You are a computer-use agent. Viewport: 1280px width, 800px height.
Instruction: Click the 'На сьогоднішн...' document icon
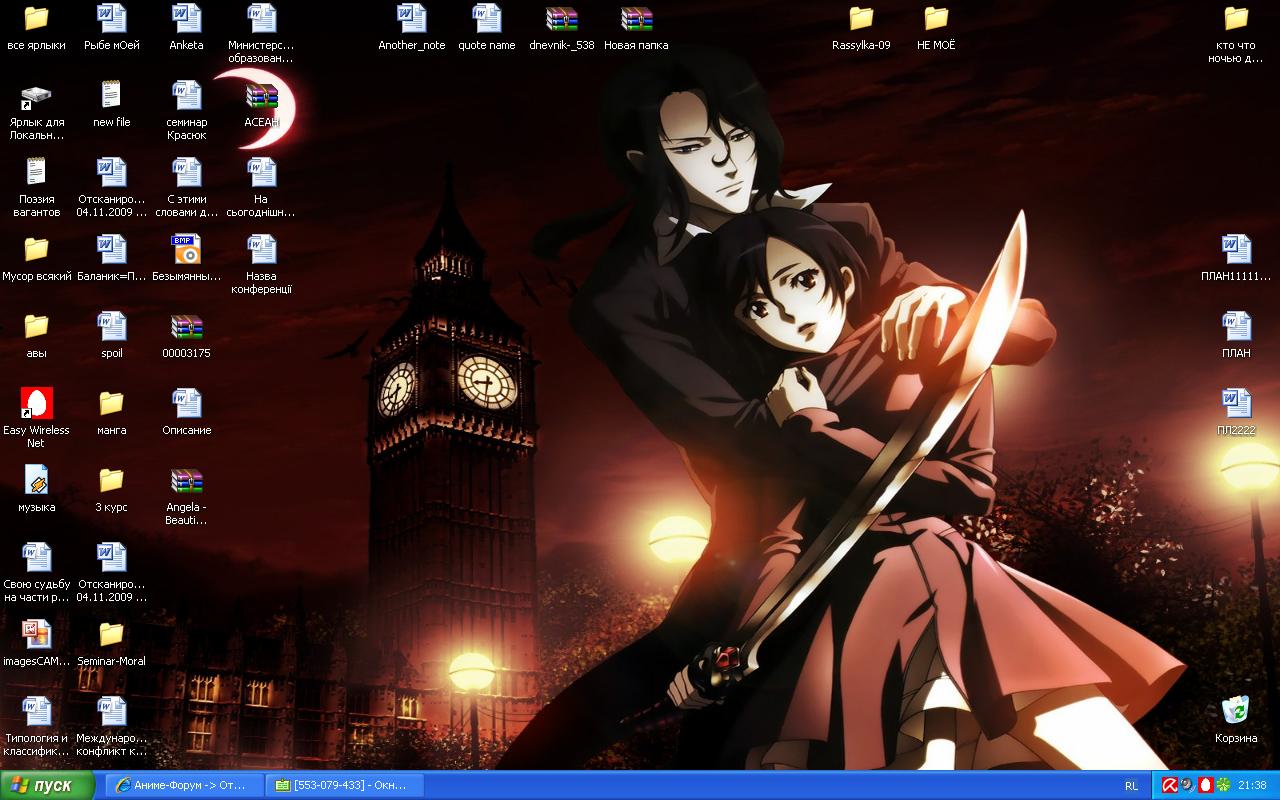pyautogui.click(x=261, y=173)
